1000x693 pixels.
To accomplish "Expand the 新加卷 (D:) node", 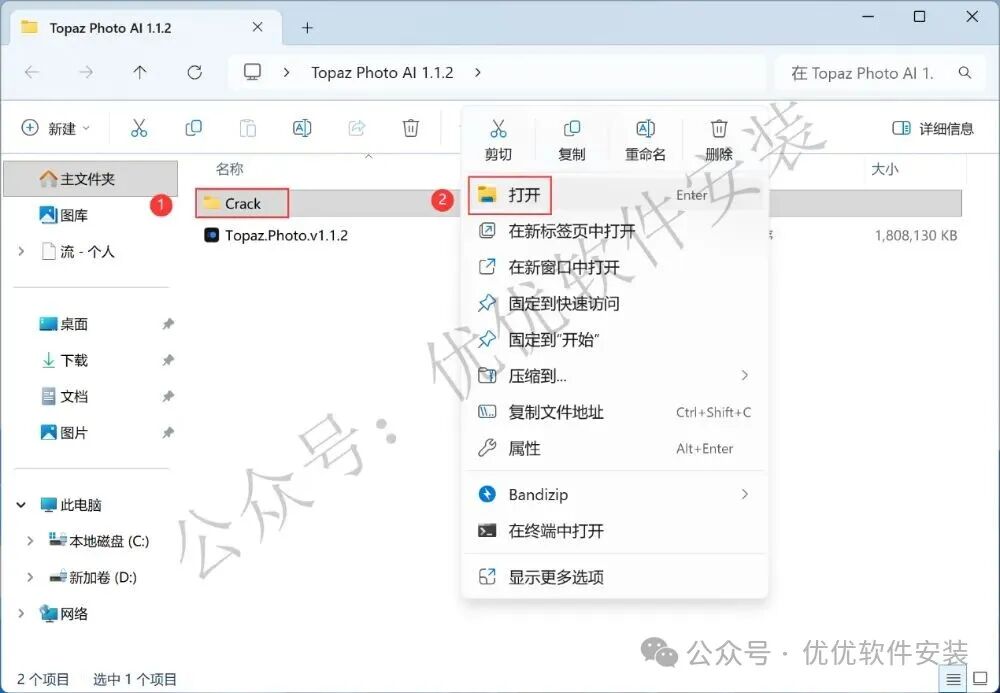I will coord(29,578).
